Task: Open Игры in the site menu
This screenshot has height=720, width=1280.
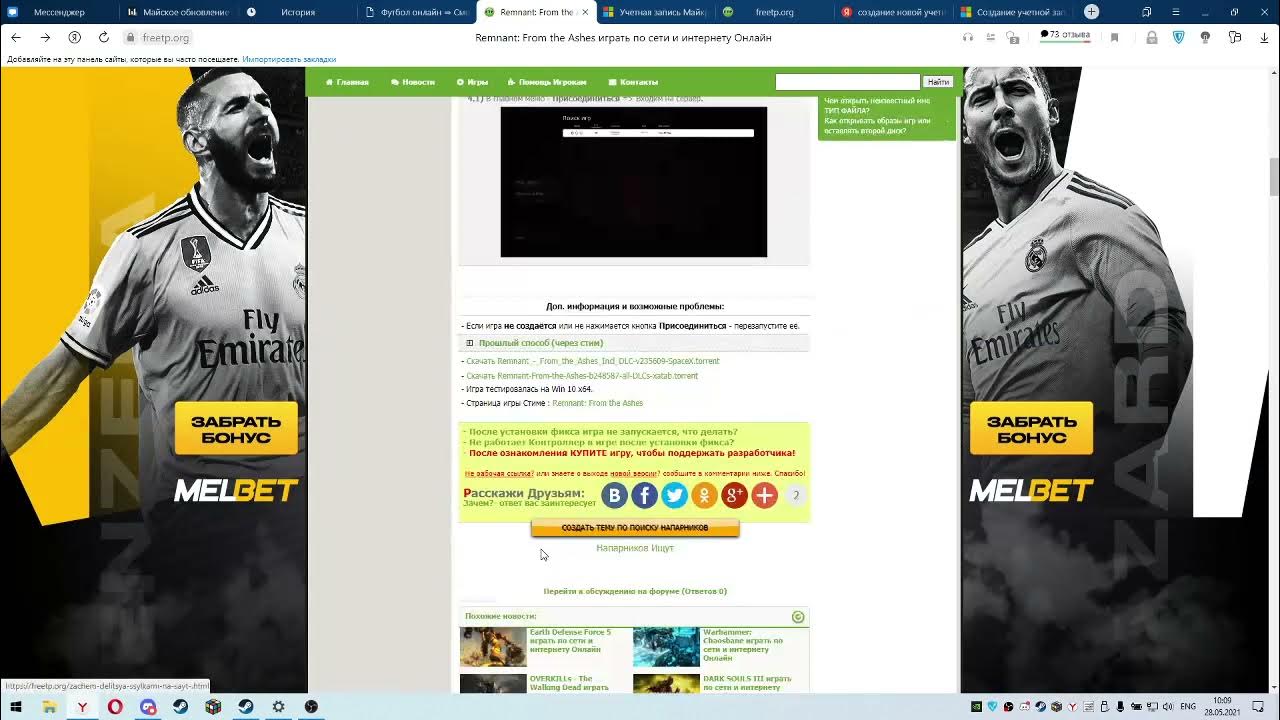Action: click(472, 82)
